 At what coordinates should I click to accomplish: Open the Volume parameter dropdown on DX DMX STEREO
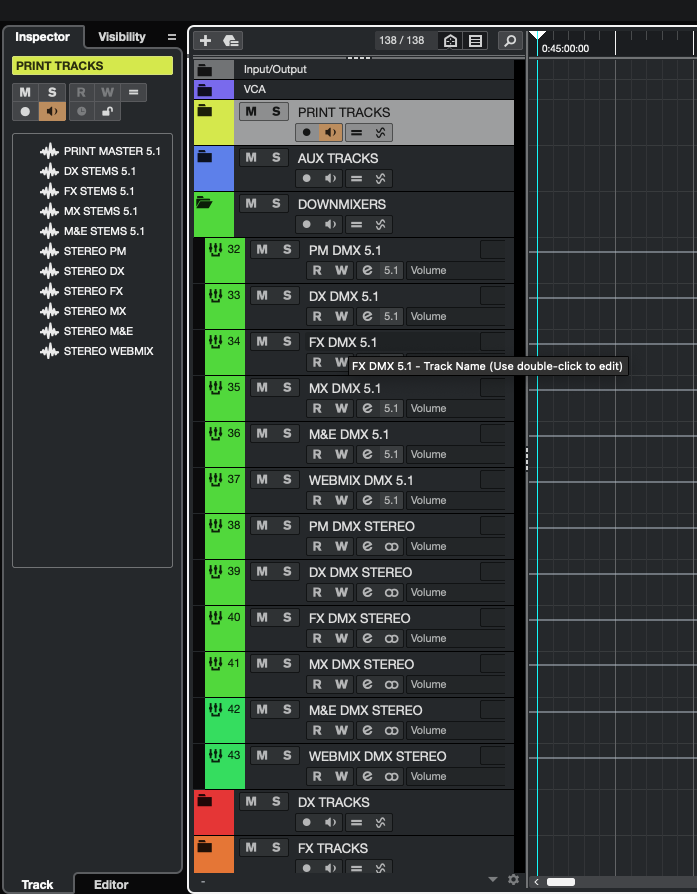(455, 592)
